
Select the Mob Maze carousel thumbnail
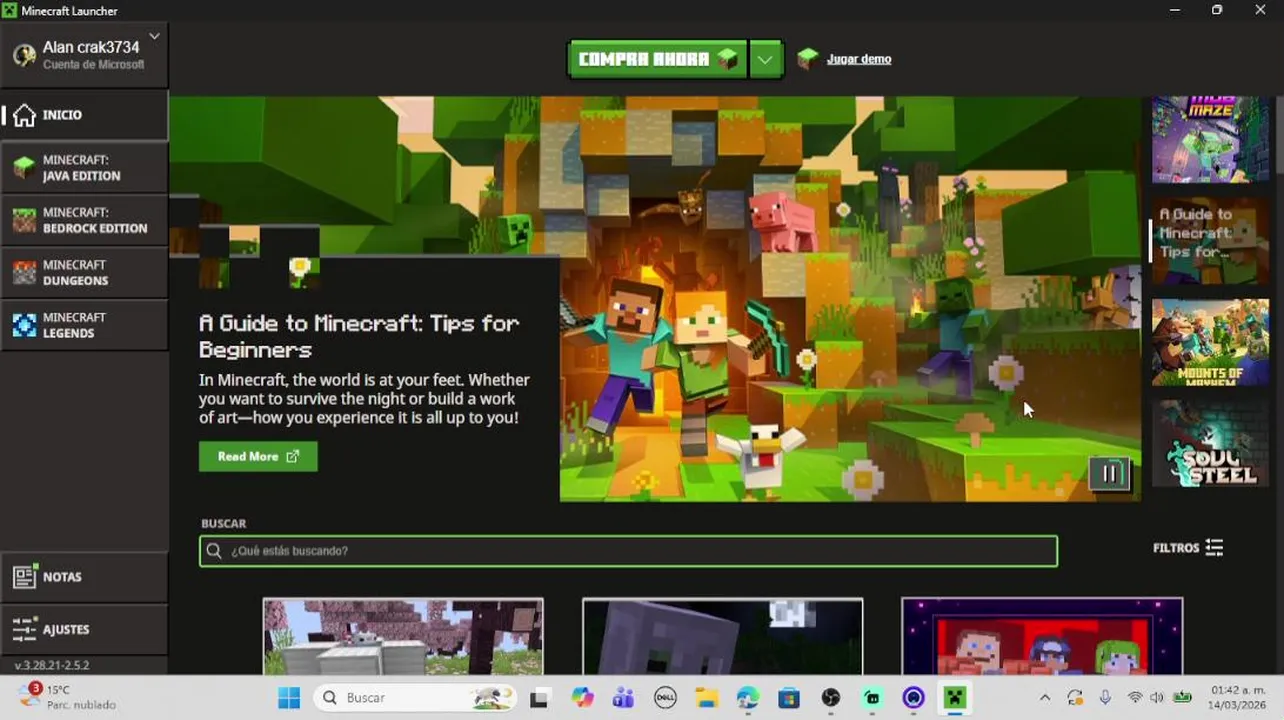click(1210, 139)
